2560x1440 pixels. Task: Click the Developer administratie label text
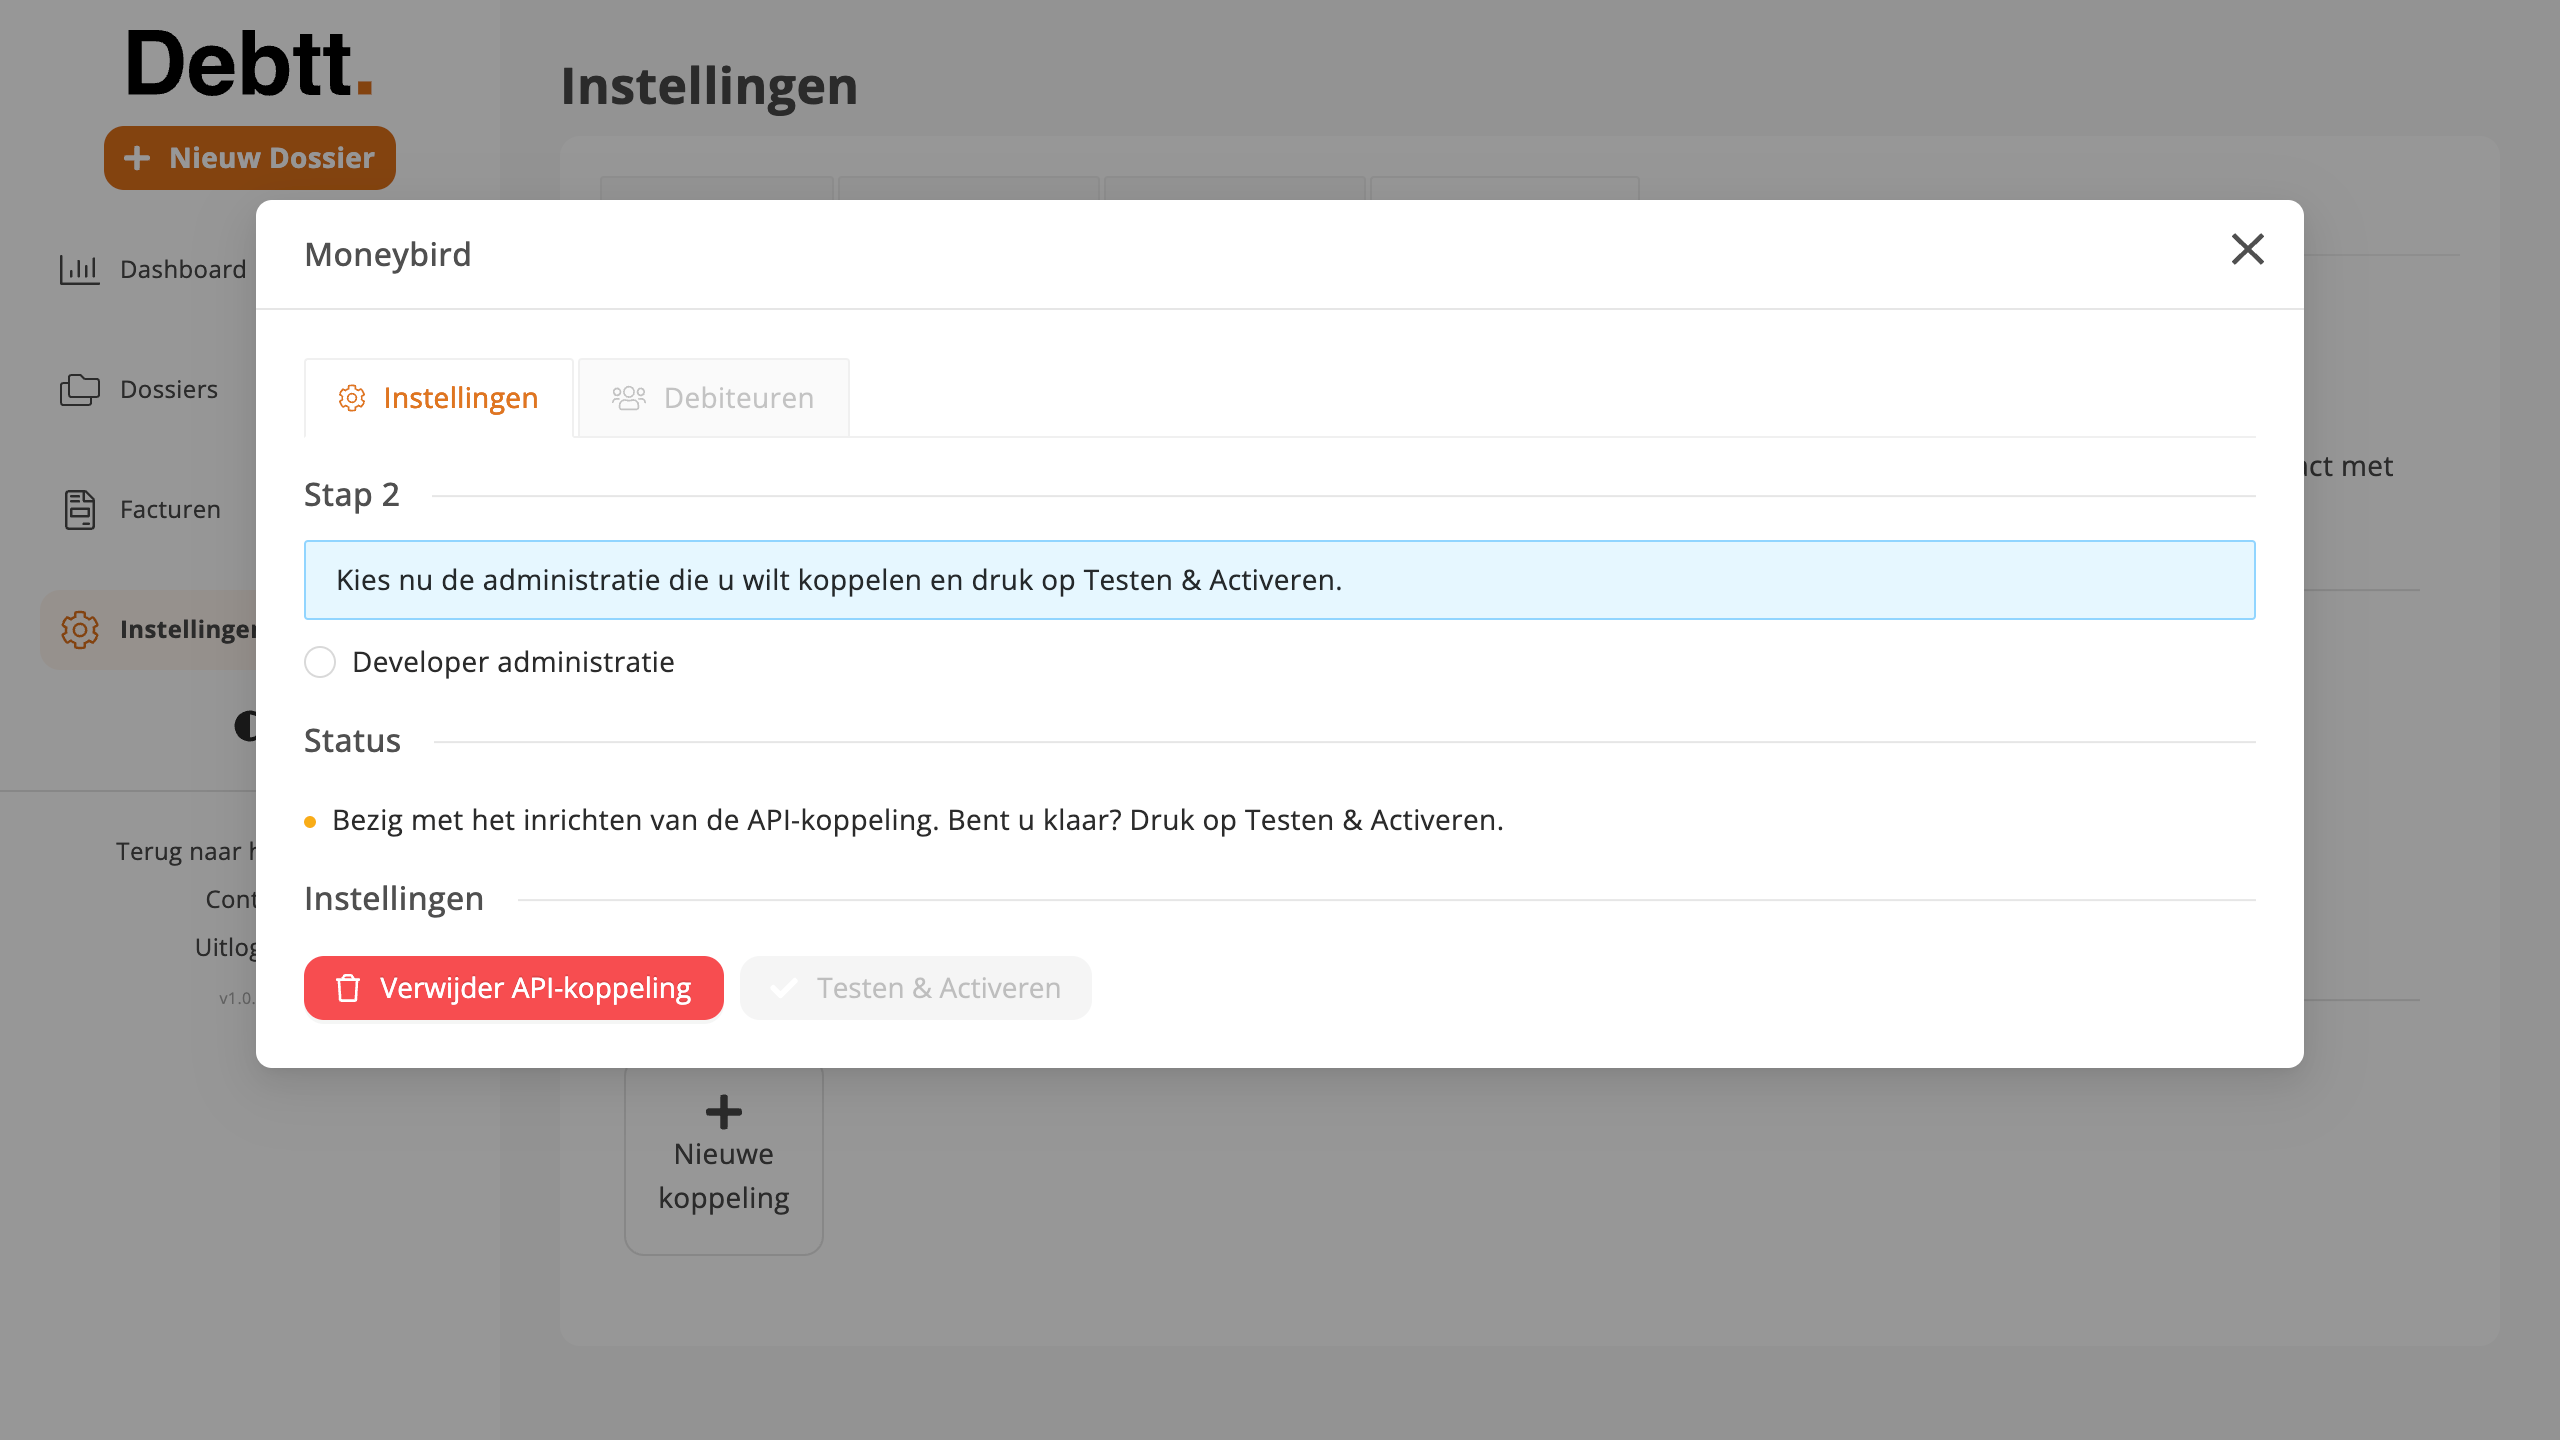pyautogui.click(x=513, y=662)
